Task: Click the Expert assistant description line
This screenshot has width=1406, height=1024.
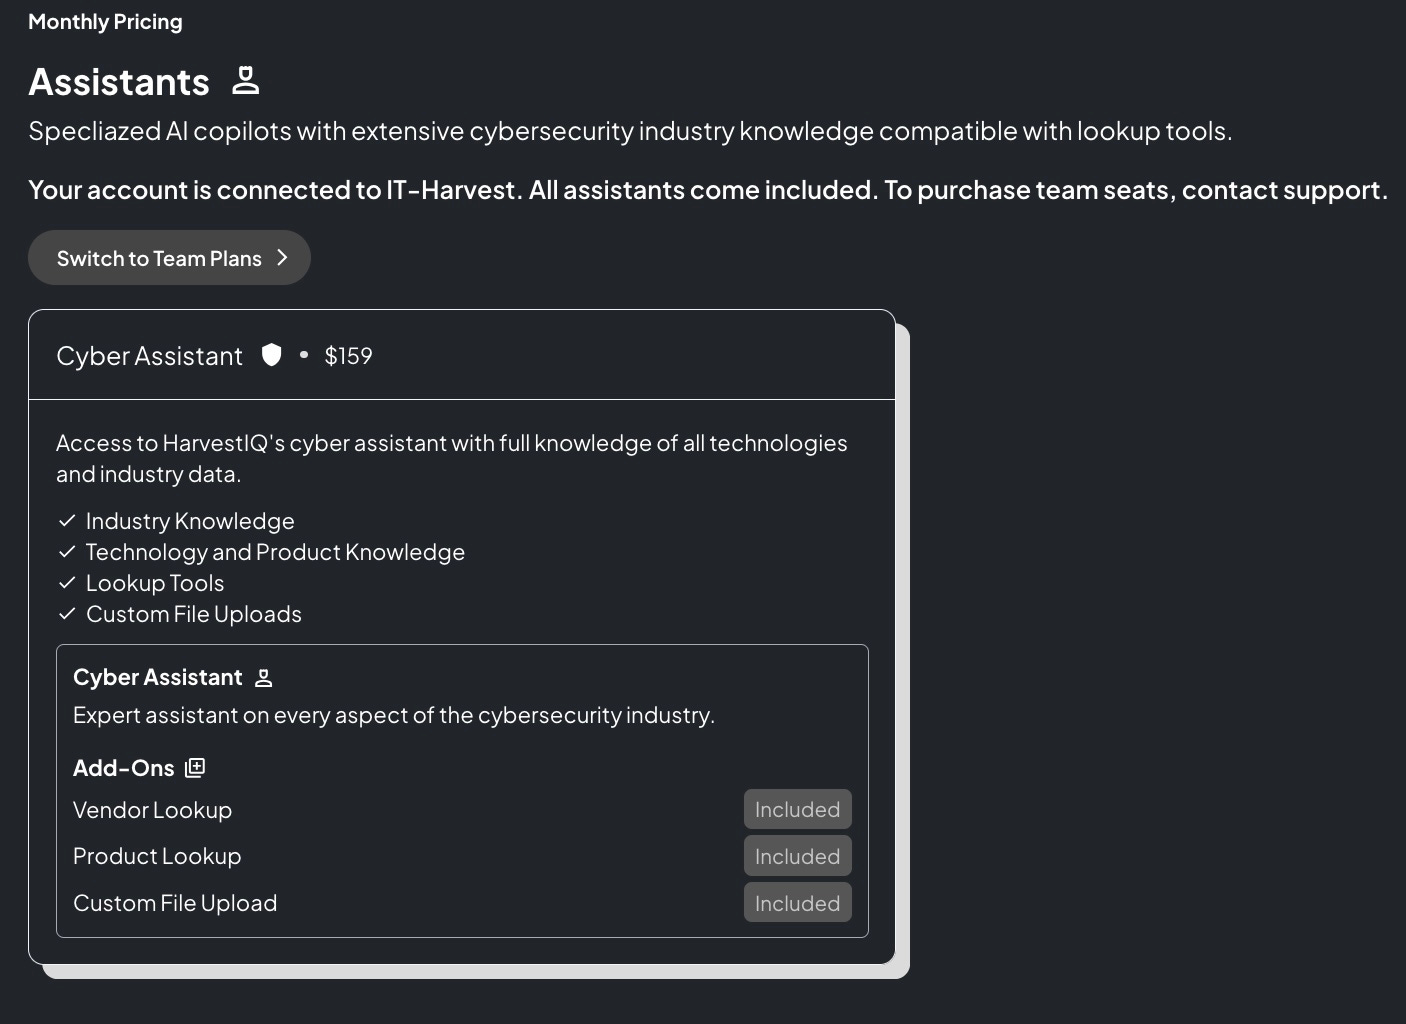Action: click(394, 715)
